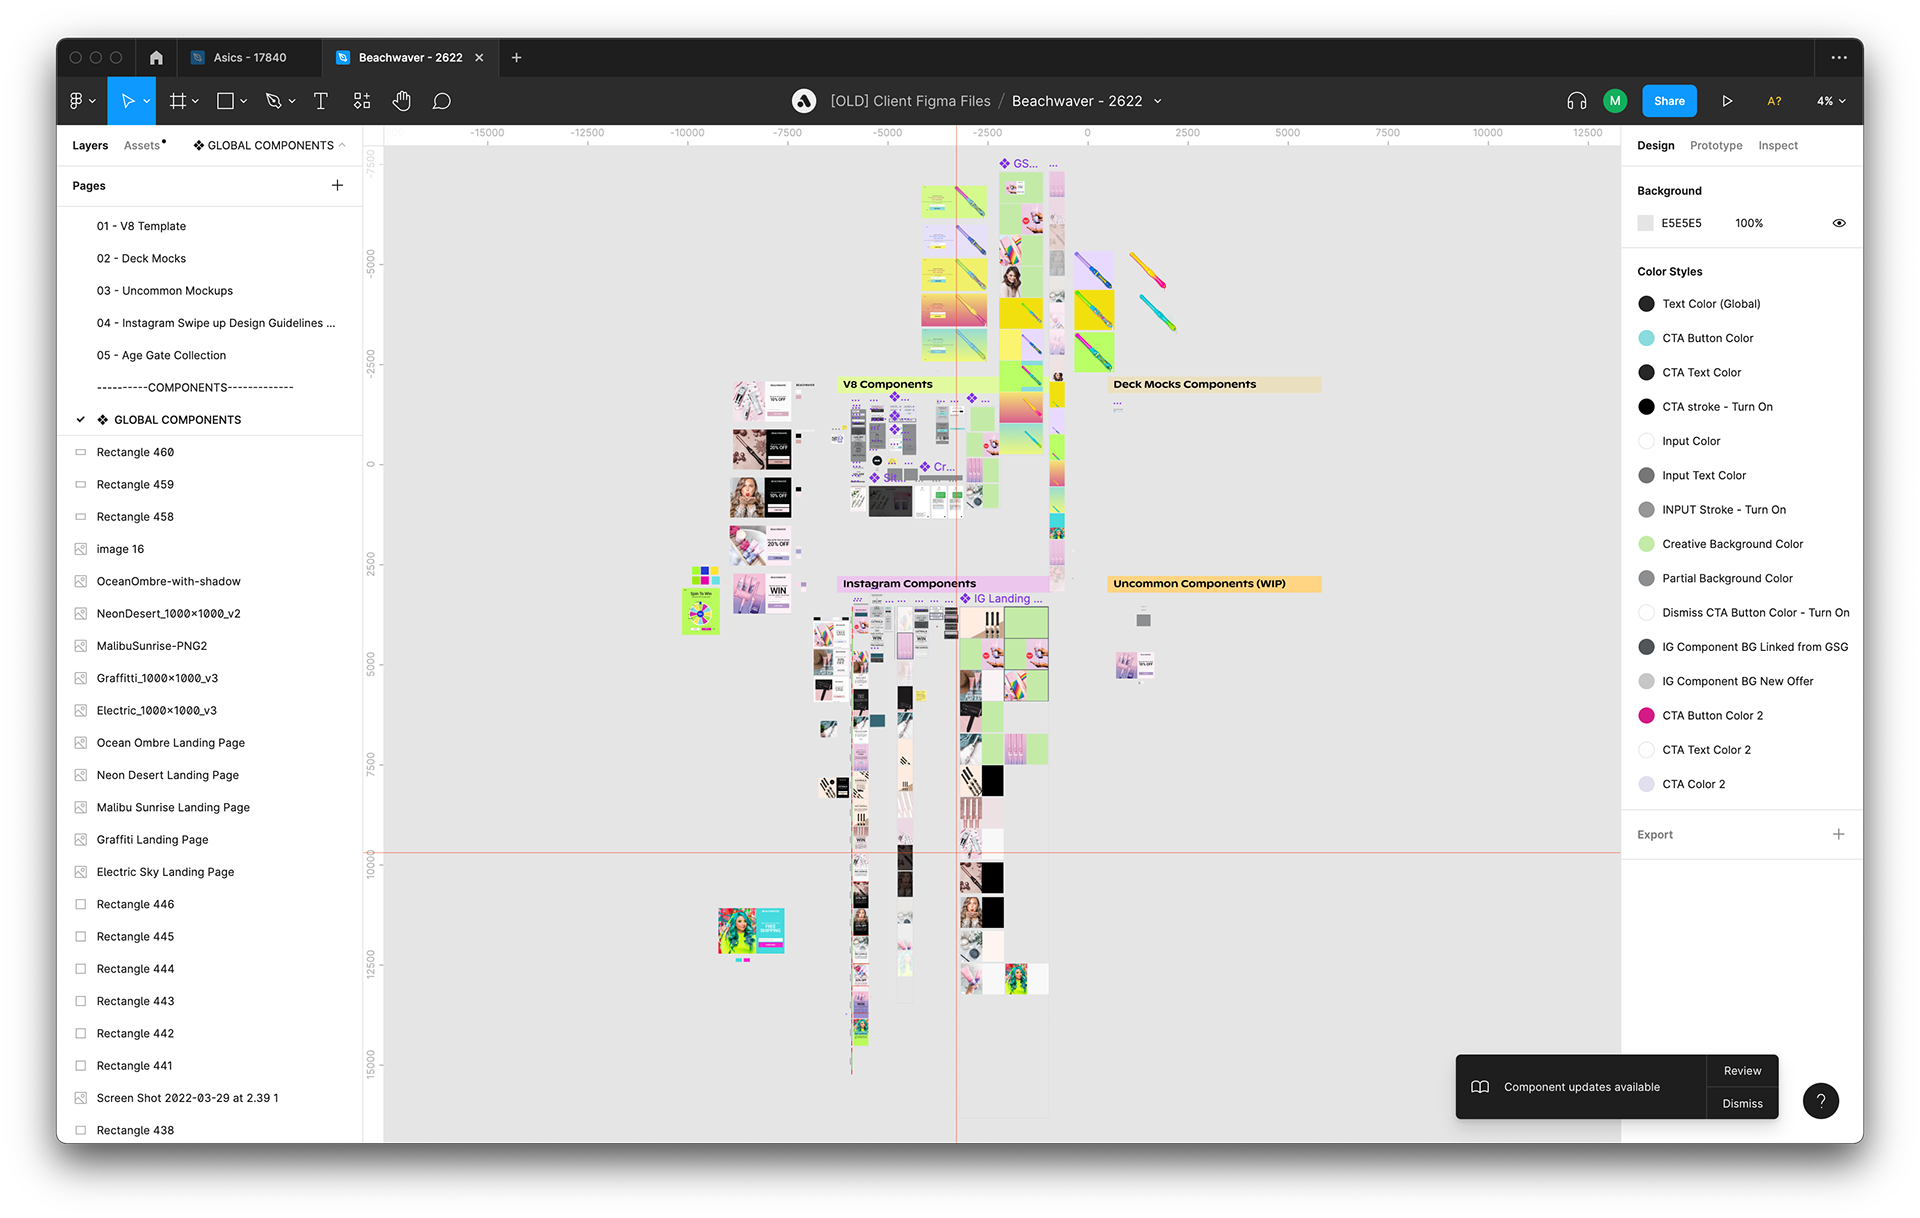Switch to the Prototype tab

pos(1715,145)
